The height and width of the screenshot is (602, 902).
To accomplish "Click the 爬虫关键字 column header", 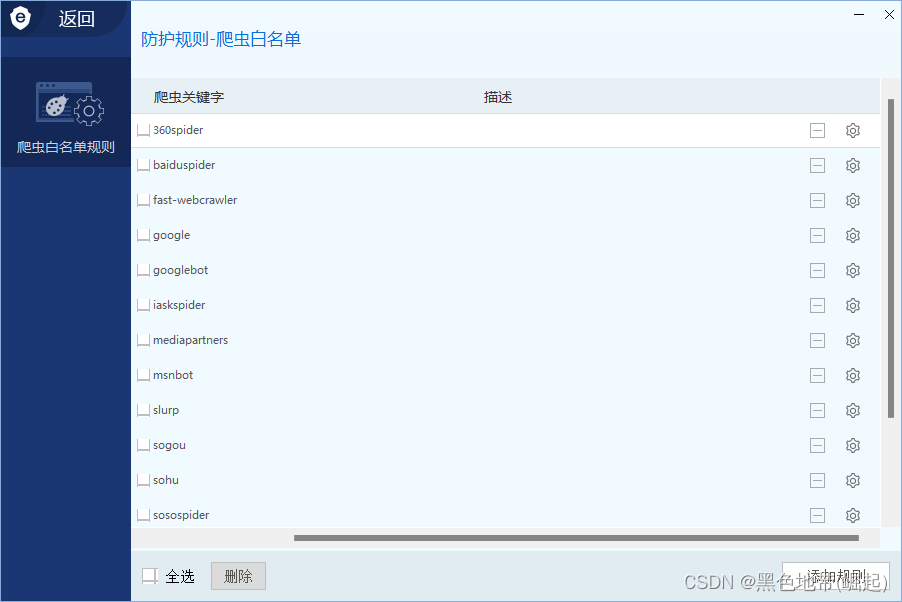I will point(189,97).
